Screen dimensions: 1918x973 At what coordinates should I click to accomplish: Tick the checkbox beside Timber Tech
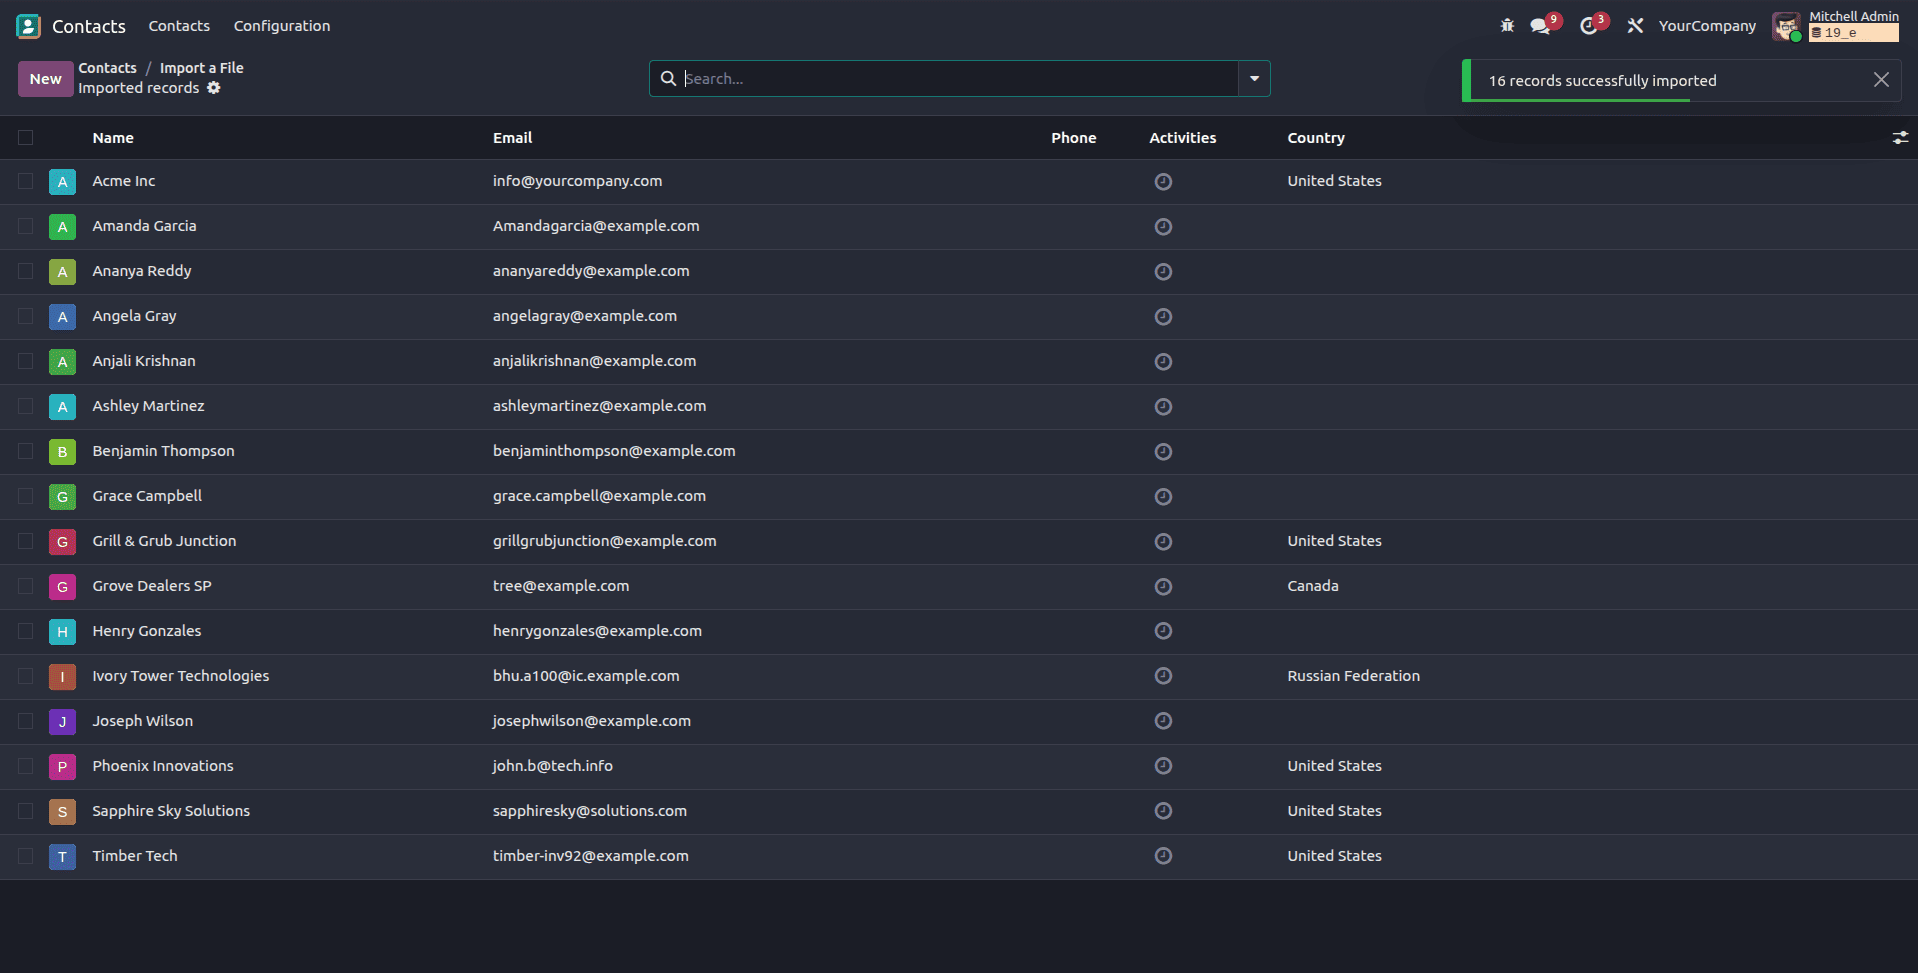(x=25, y=856)
